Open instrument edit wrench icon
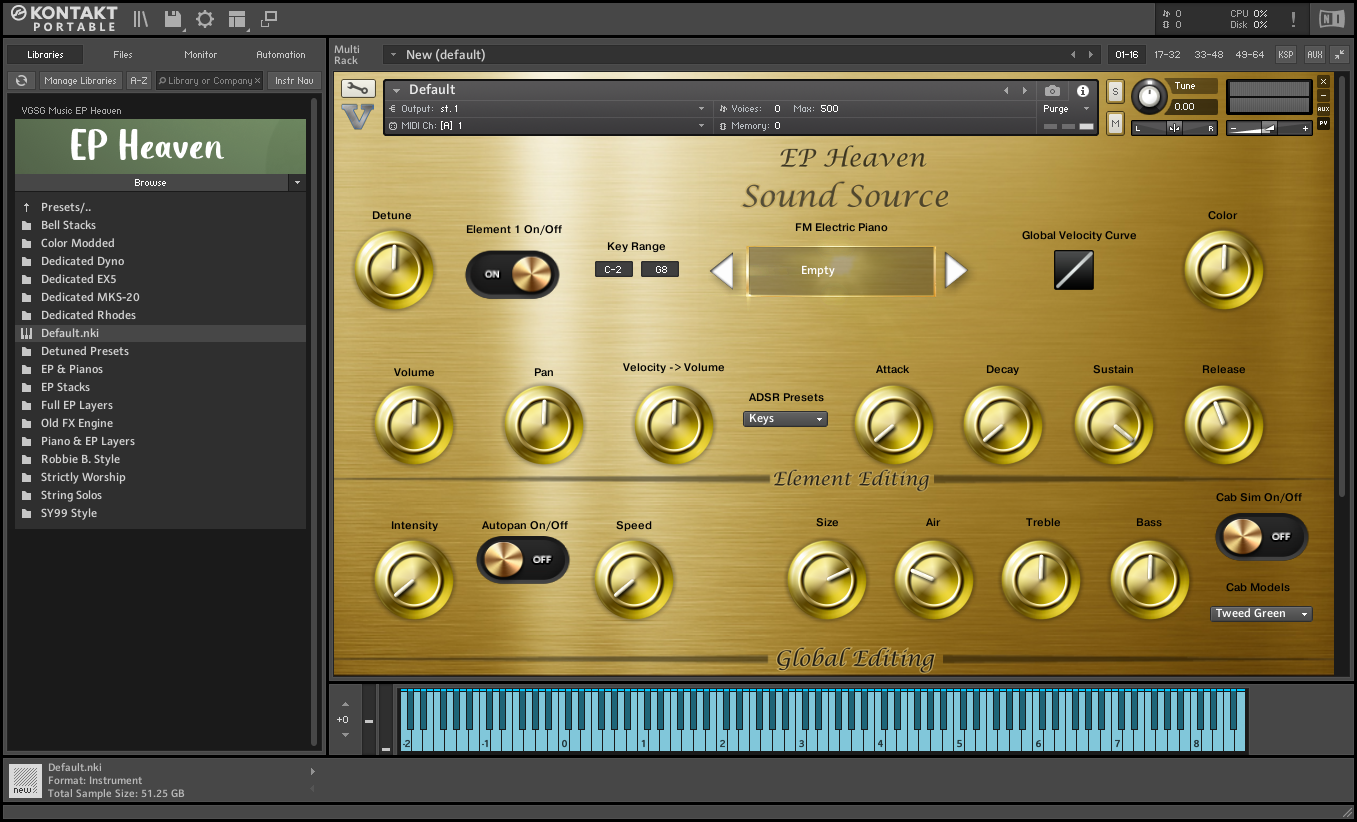 click(x=357, y=89)
